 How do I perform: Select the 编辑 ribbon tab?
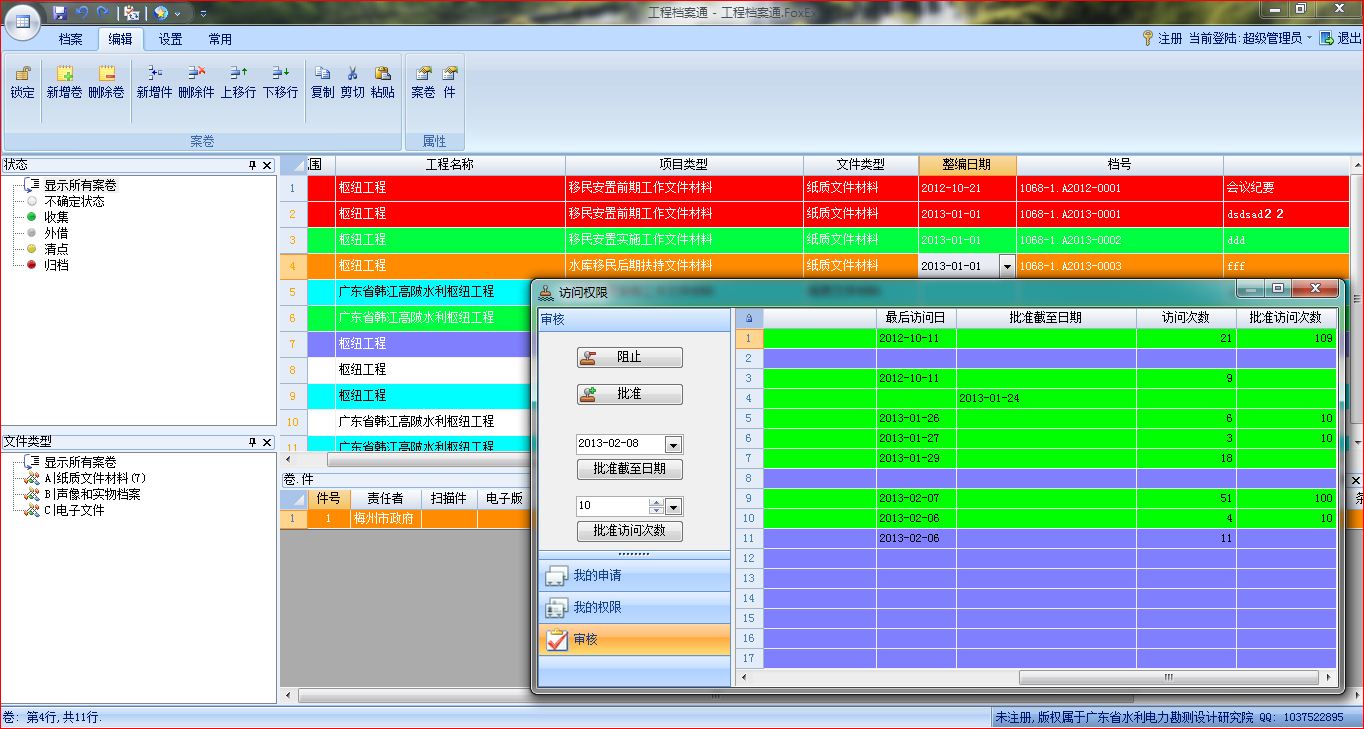click(x=120, y=39)
